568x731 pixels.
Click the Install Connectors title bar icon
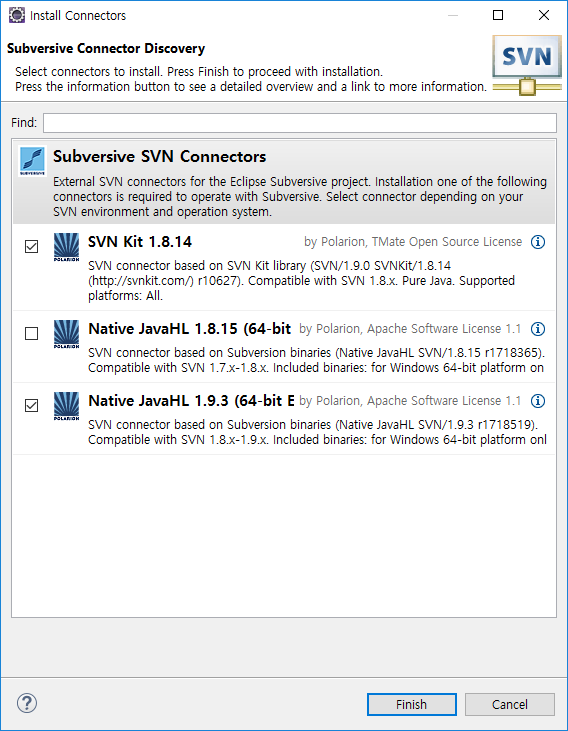[x=17, y=15]
